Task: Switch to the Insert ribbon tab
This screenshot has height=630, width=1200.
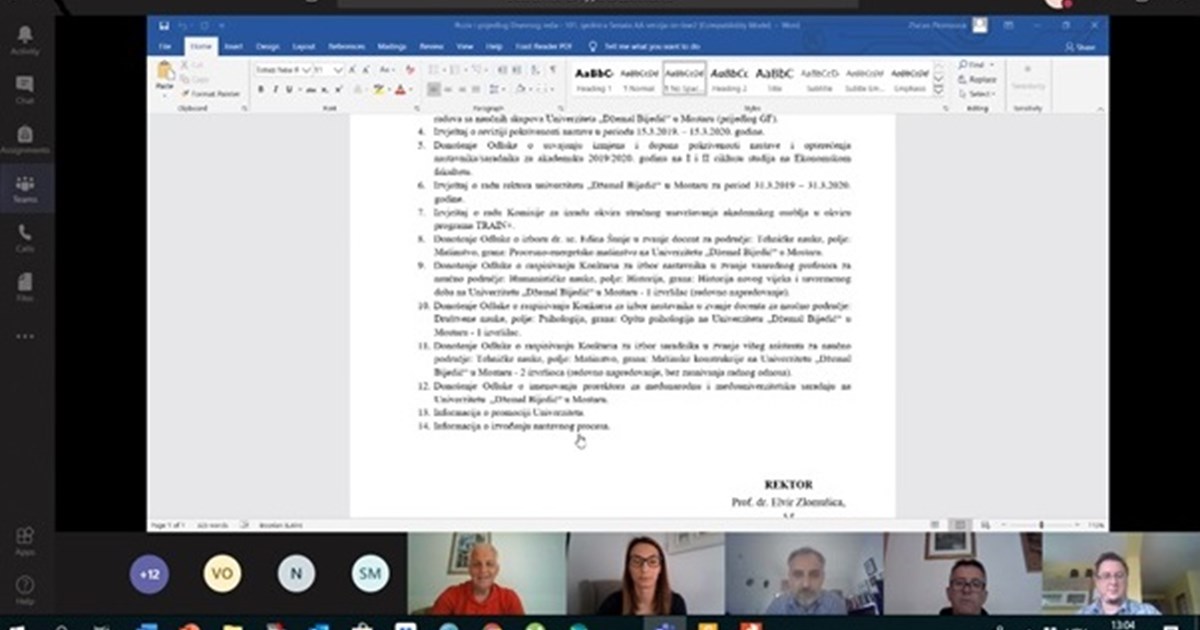Action: pos(233,46)
